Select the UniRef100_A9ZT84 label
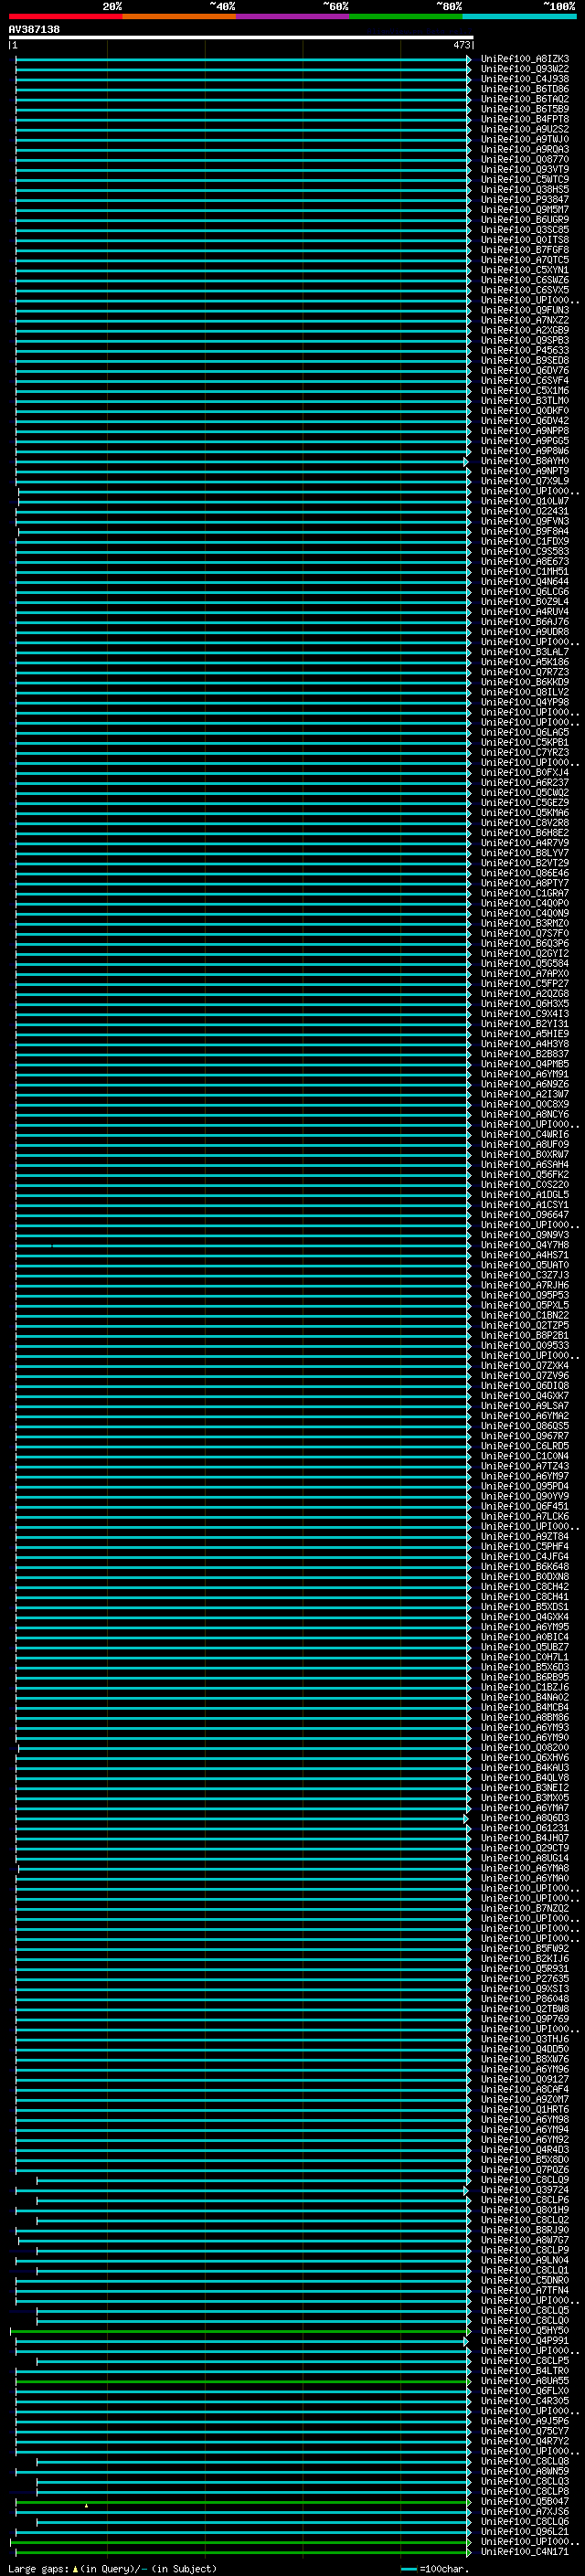 coord(525,1536)
